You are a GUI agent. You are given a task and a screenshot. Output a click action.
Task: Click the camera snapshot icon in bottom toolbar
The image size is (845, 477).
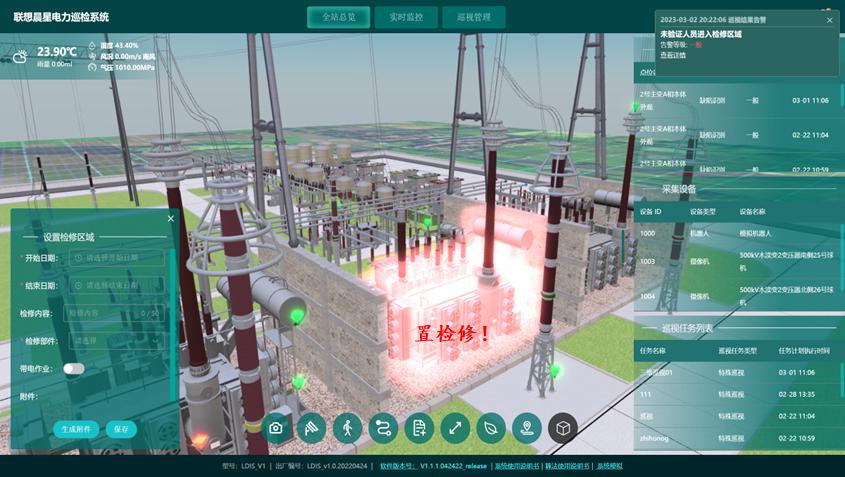(x=276, y=428)
